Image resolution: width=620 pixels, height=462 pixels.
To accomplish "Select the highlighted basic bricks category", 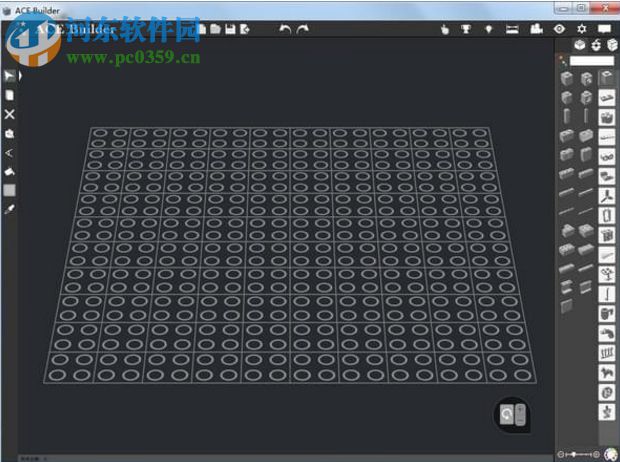I will pyautogui.click(x=607, y=78).
